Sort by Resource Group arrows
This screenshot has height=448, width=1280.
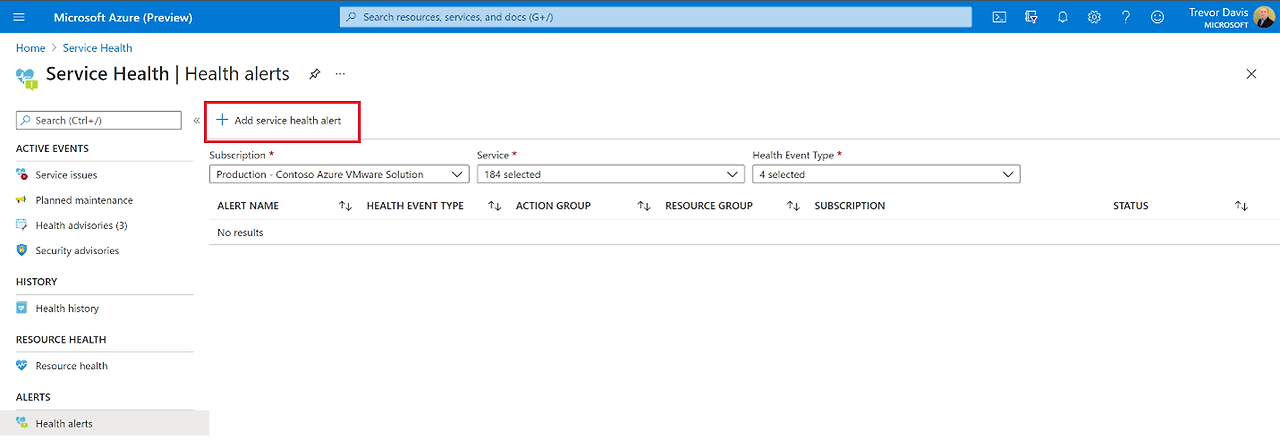[793, 206]
